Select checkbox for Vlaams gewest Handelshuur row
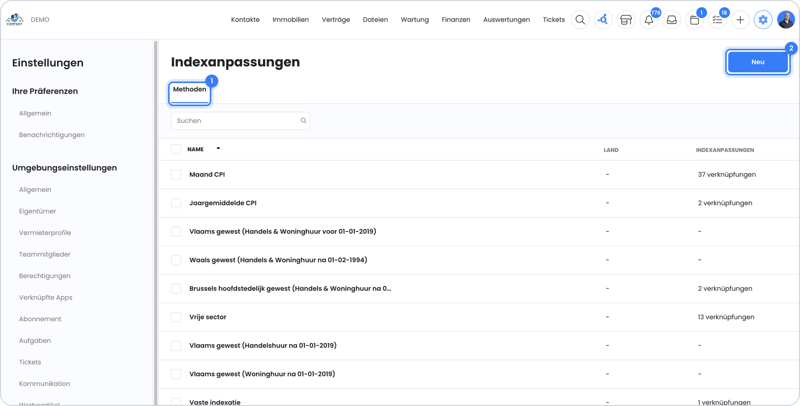 (x=176, y=346)
